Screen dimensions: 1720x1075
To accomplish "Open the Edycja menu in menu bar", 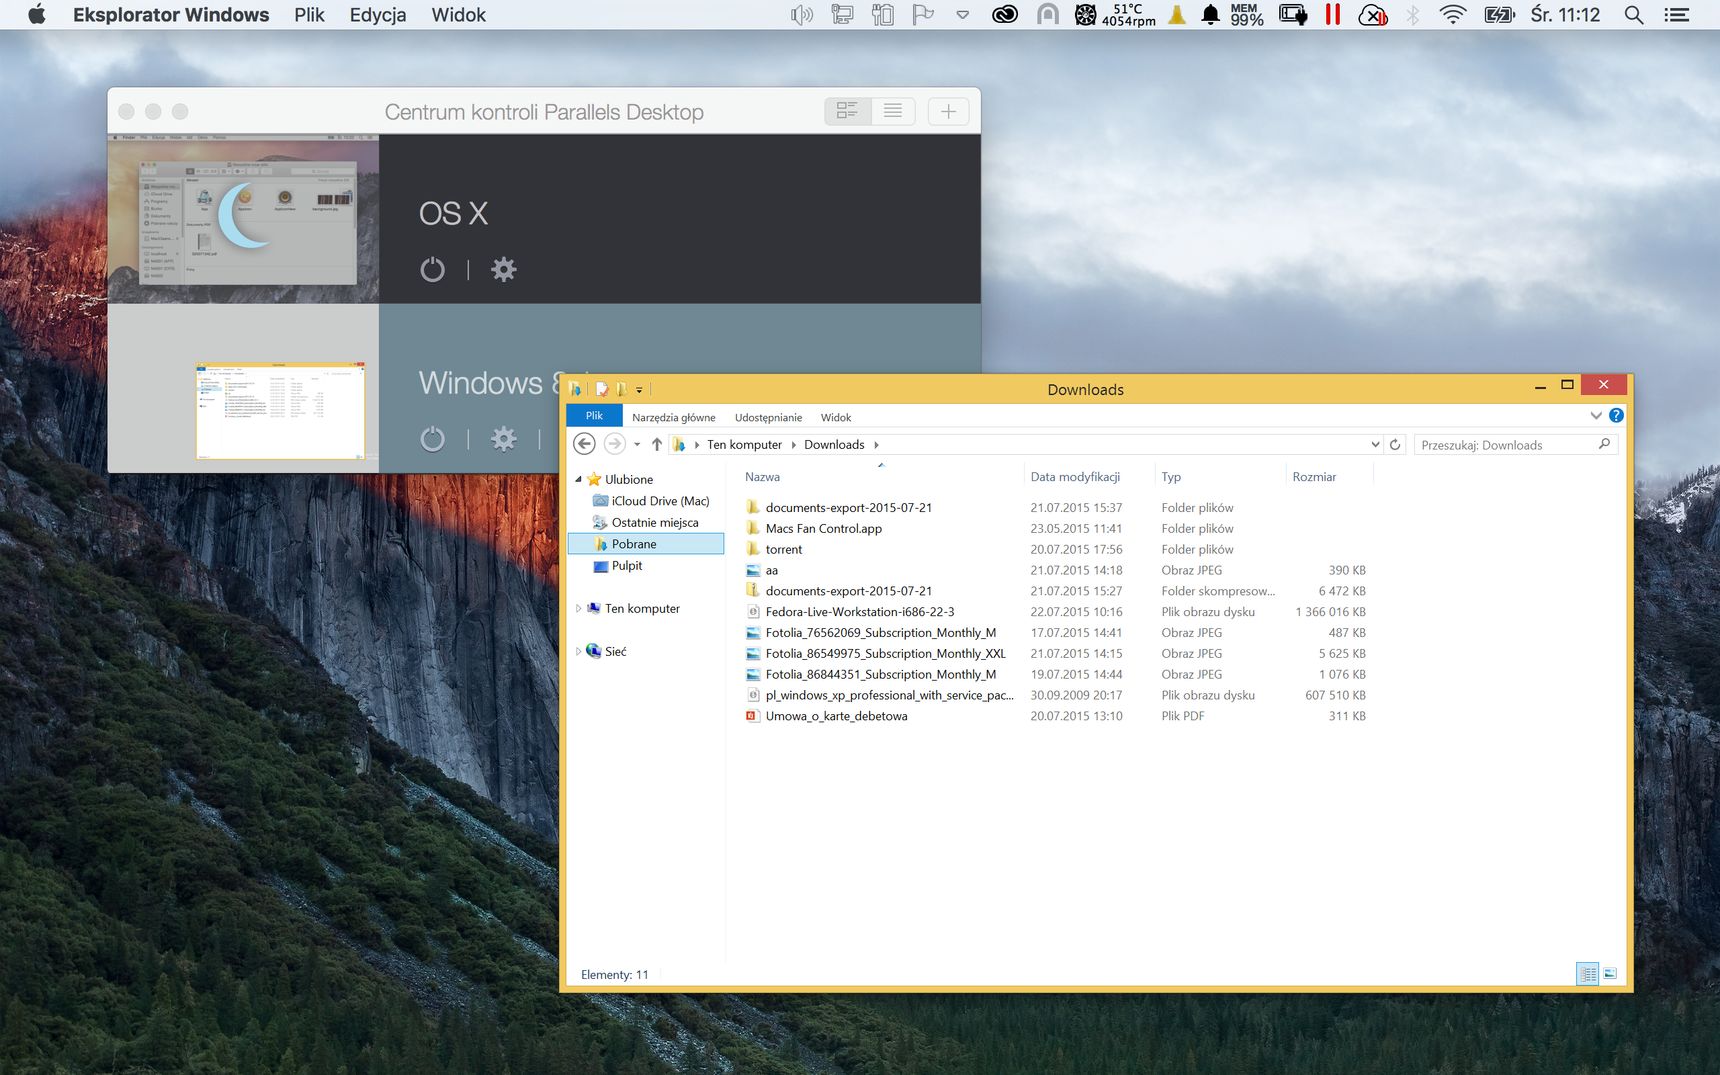I will [378, 14].
